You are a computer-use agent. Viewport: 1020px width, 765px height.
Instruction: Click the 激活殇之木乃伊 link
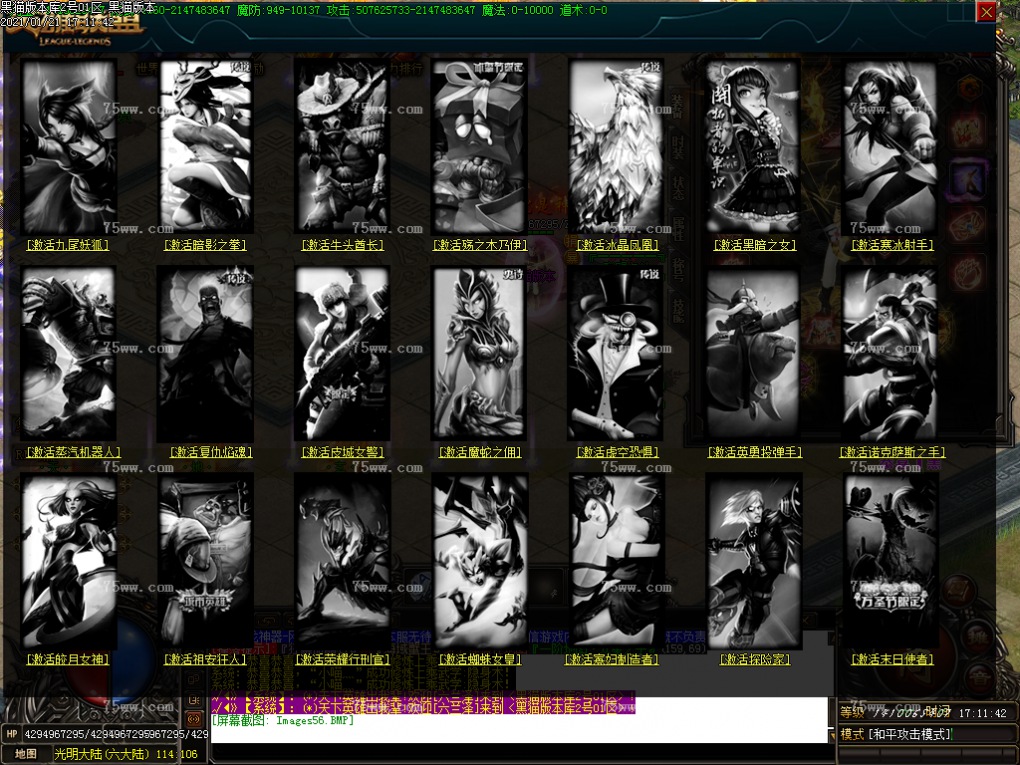480,245
